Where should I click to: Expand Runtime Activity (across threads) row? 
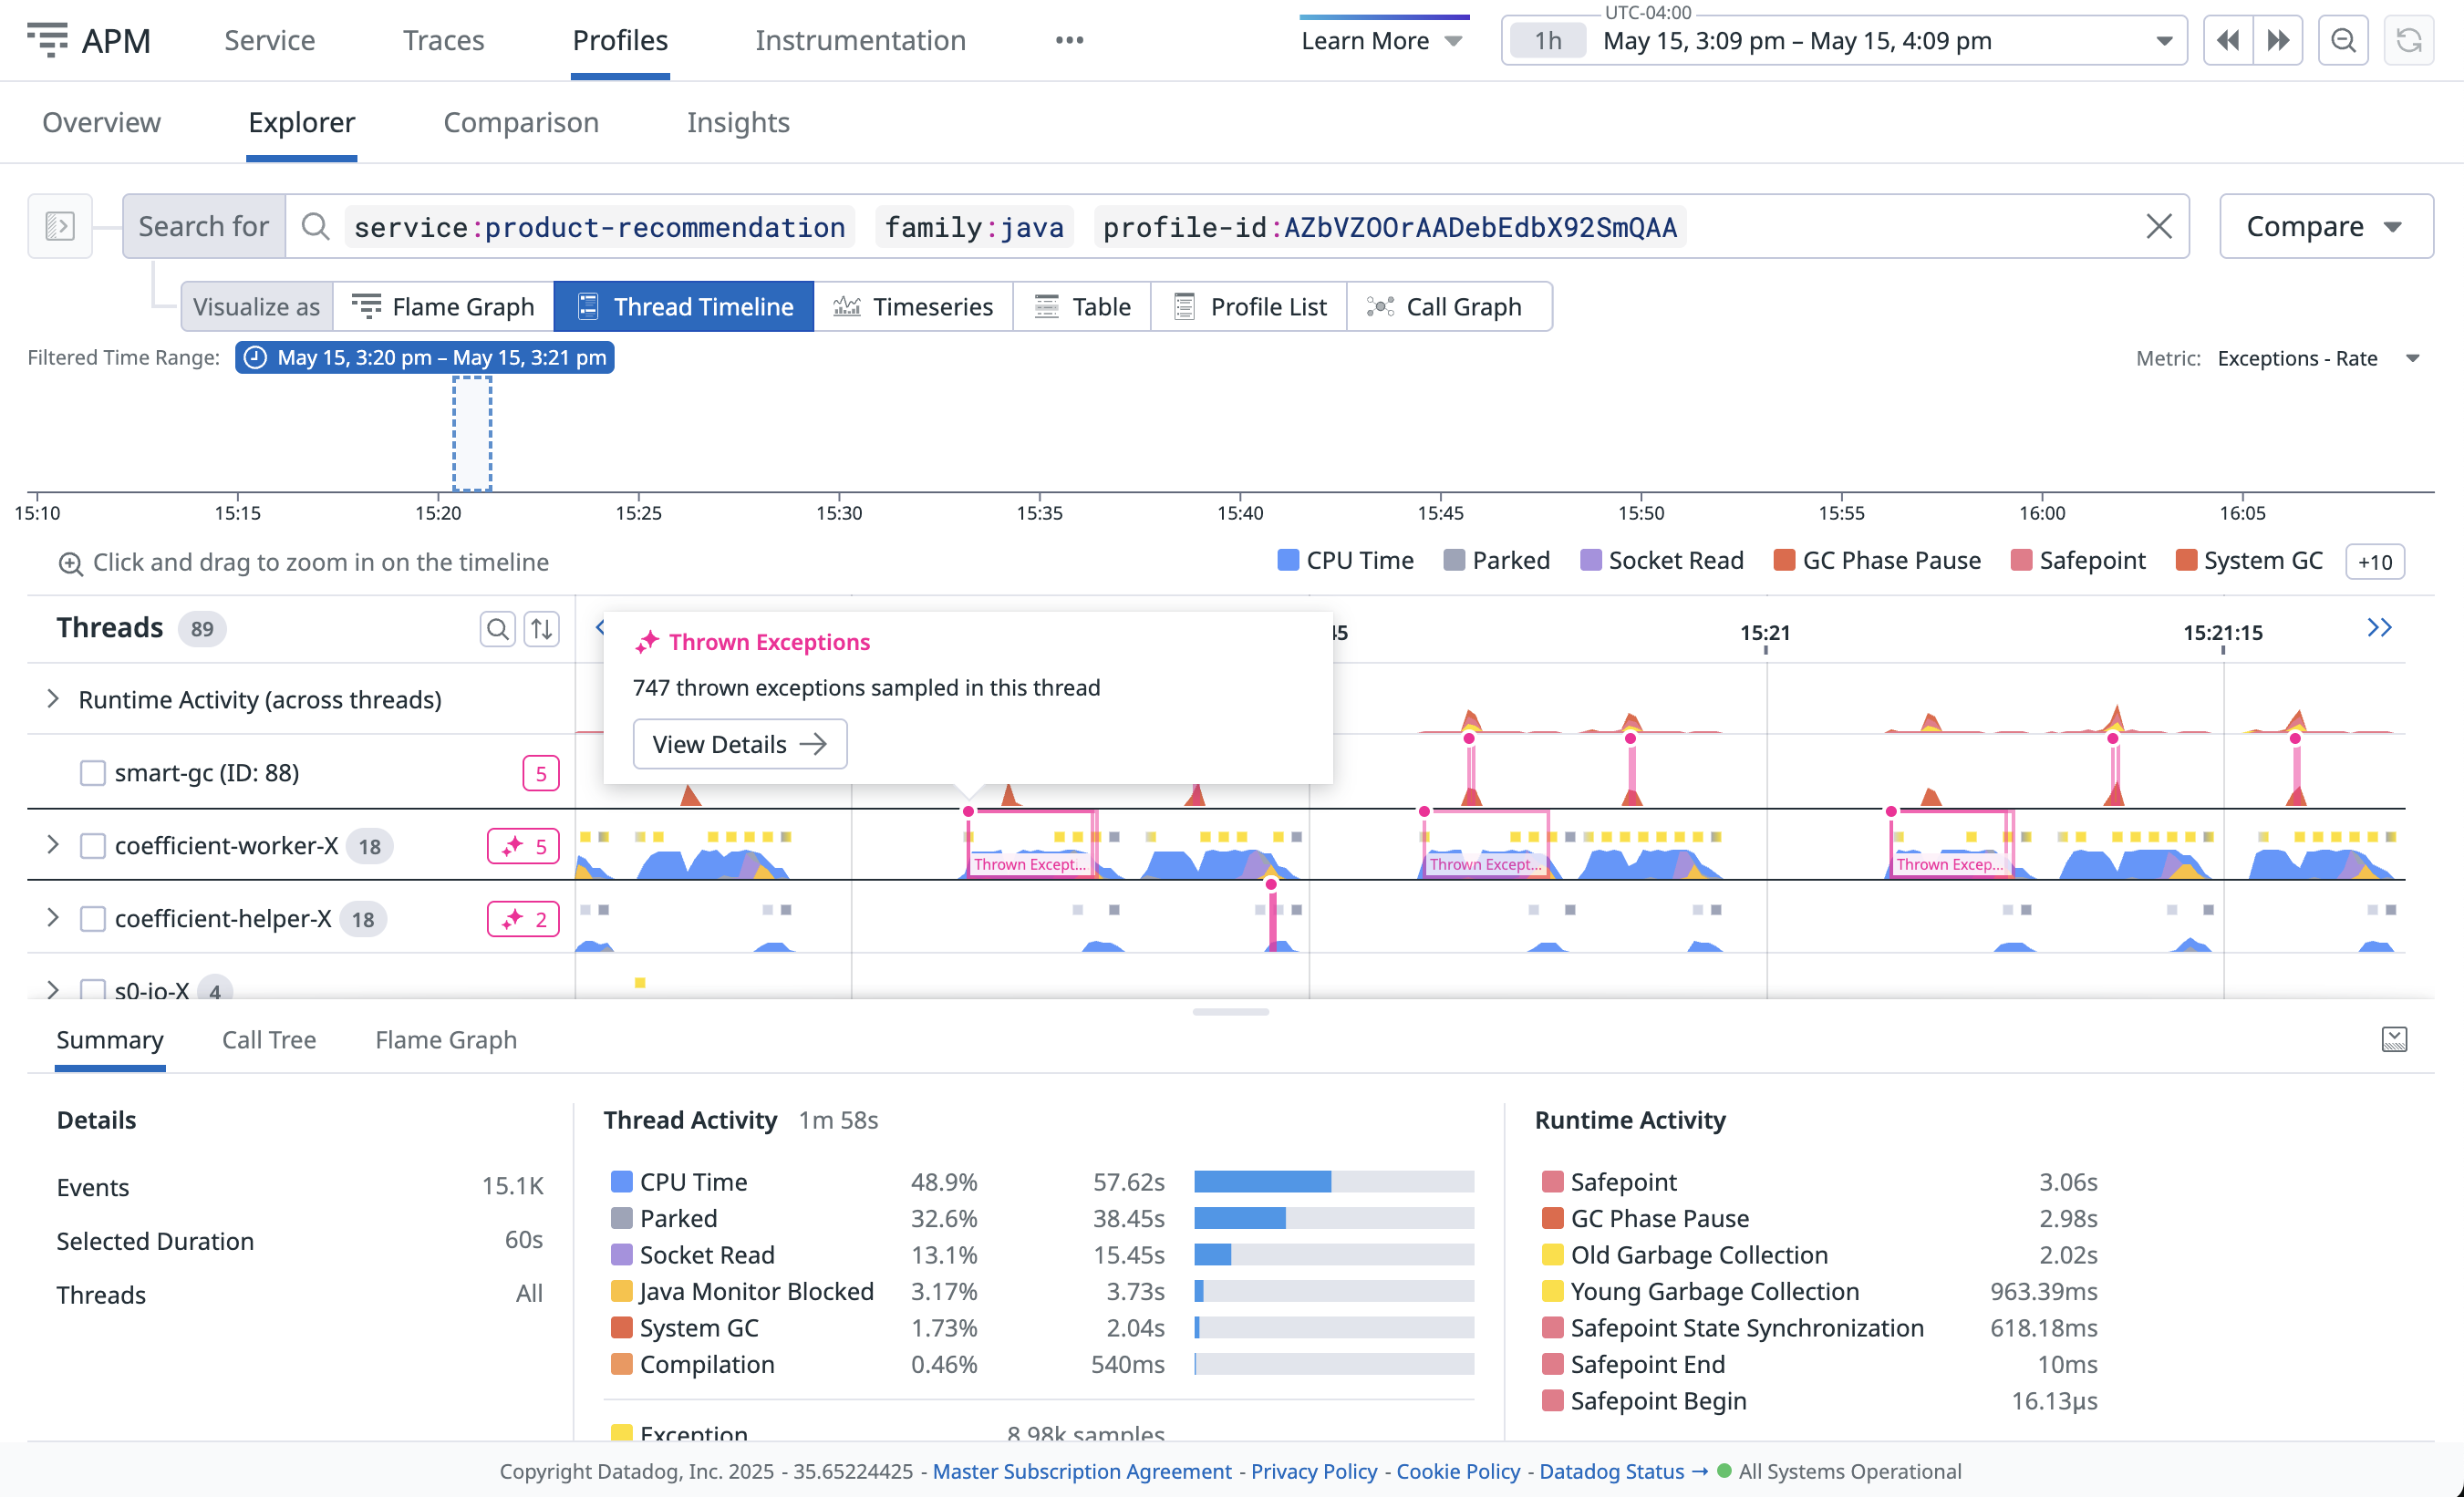click(x=53, y=699)
